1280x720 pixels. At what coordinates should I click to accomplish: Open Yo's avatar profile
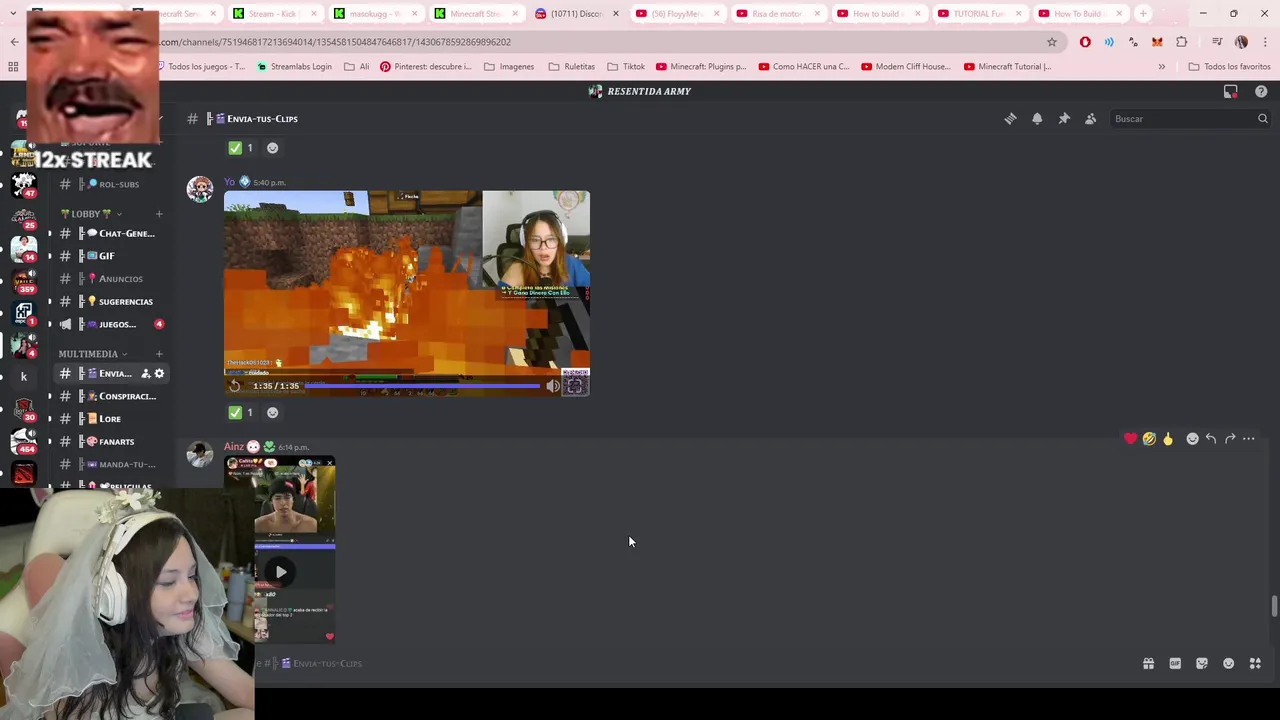tap(200, 189)
